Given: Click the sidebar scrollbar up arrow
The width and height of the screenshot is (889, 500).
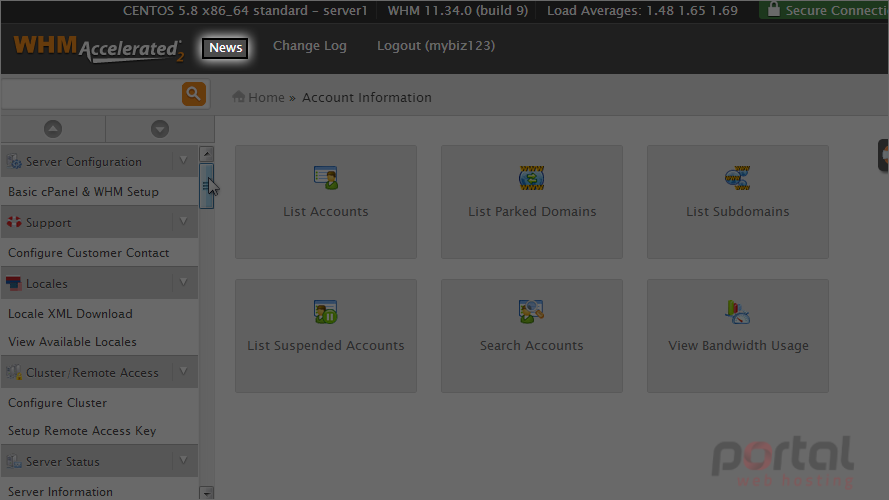Looking at the screenshot, I should (207, 154).
